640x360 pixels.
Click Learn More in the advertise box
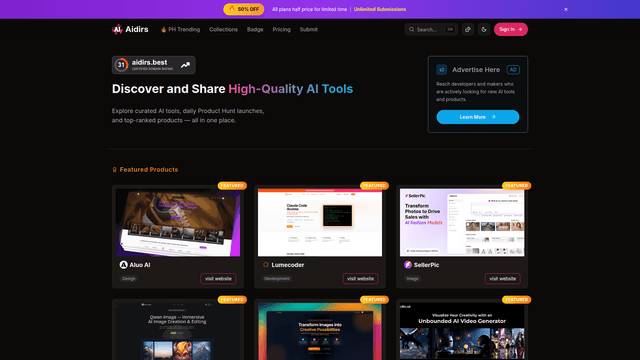(478, 117)
